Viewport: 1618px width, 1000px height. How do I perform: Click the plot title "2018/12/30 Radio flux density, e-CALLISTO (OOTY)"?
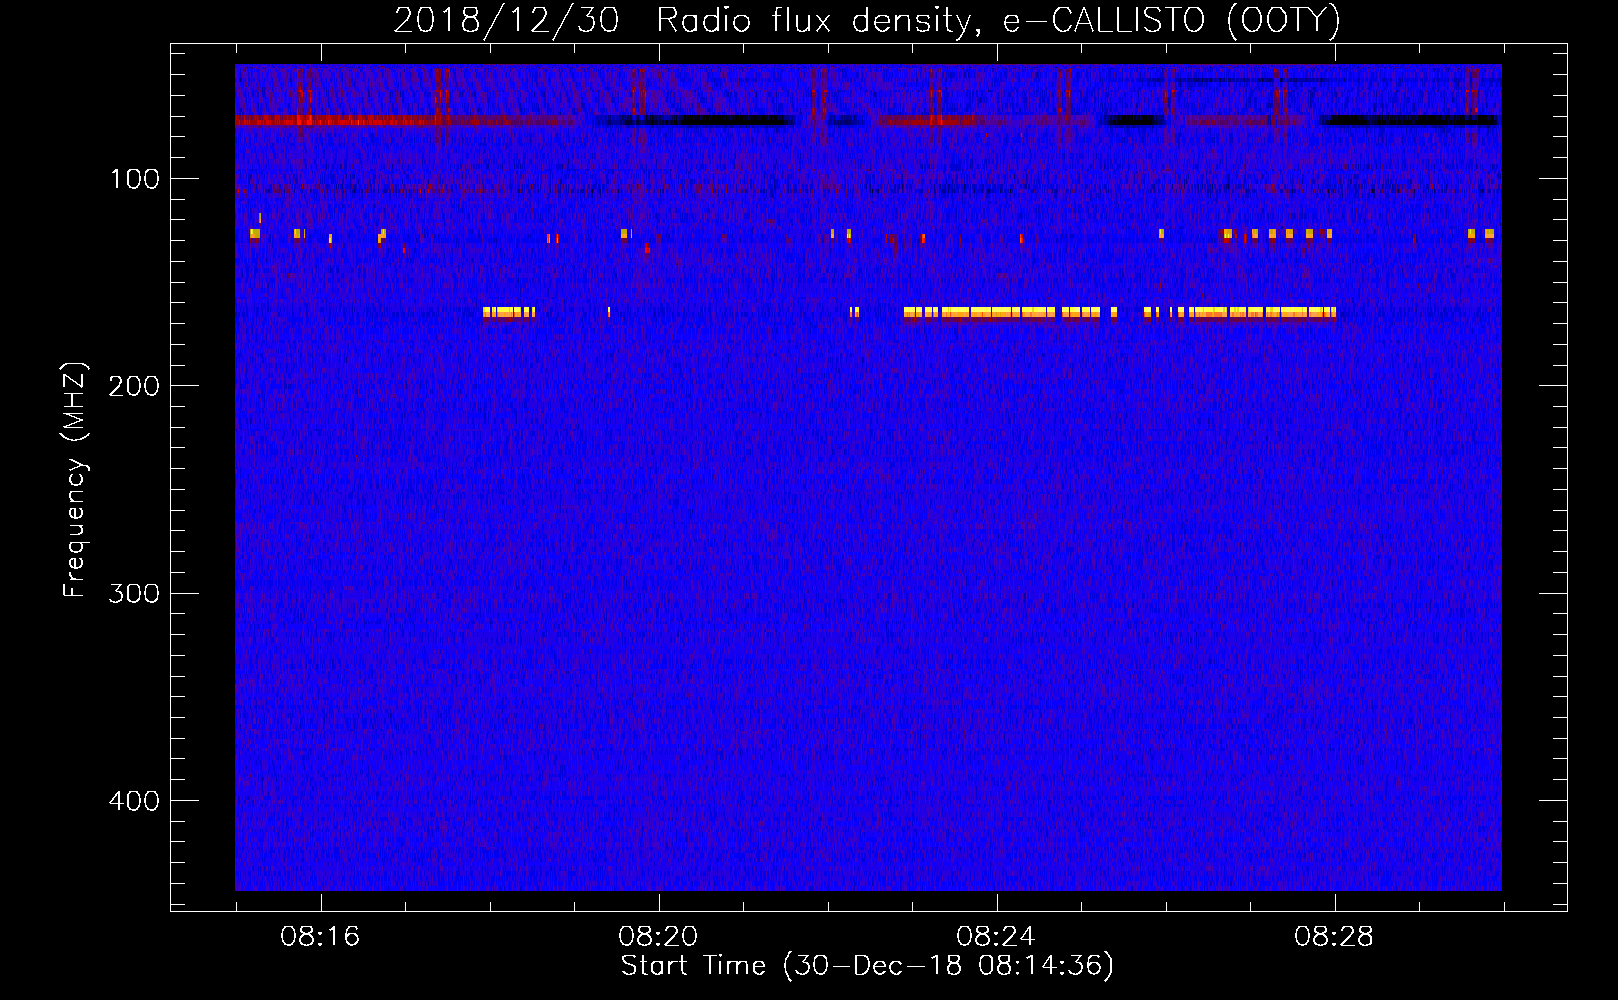[x=867, y=21]
